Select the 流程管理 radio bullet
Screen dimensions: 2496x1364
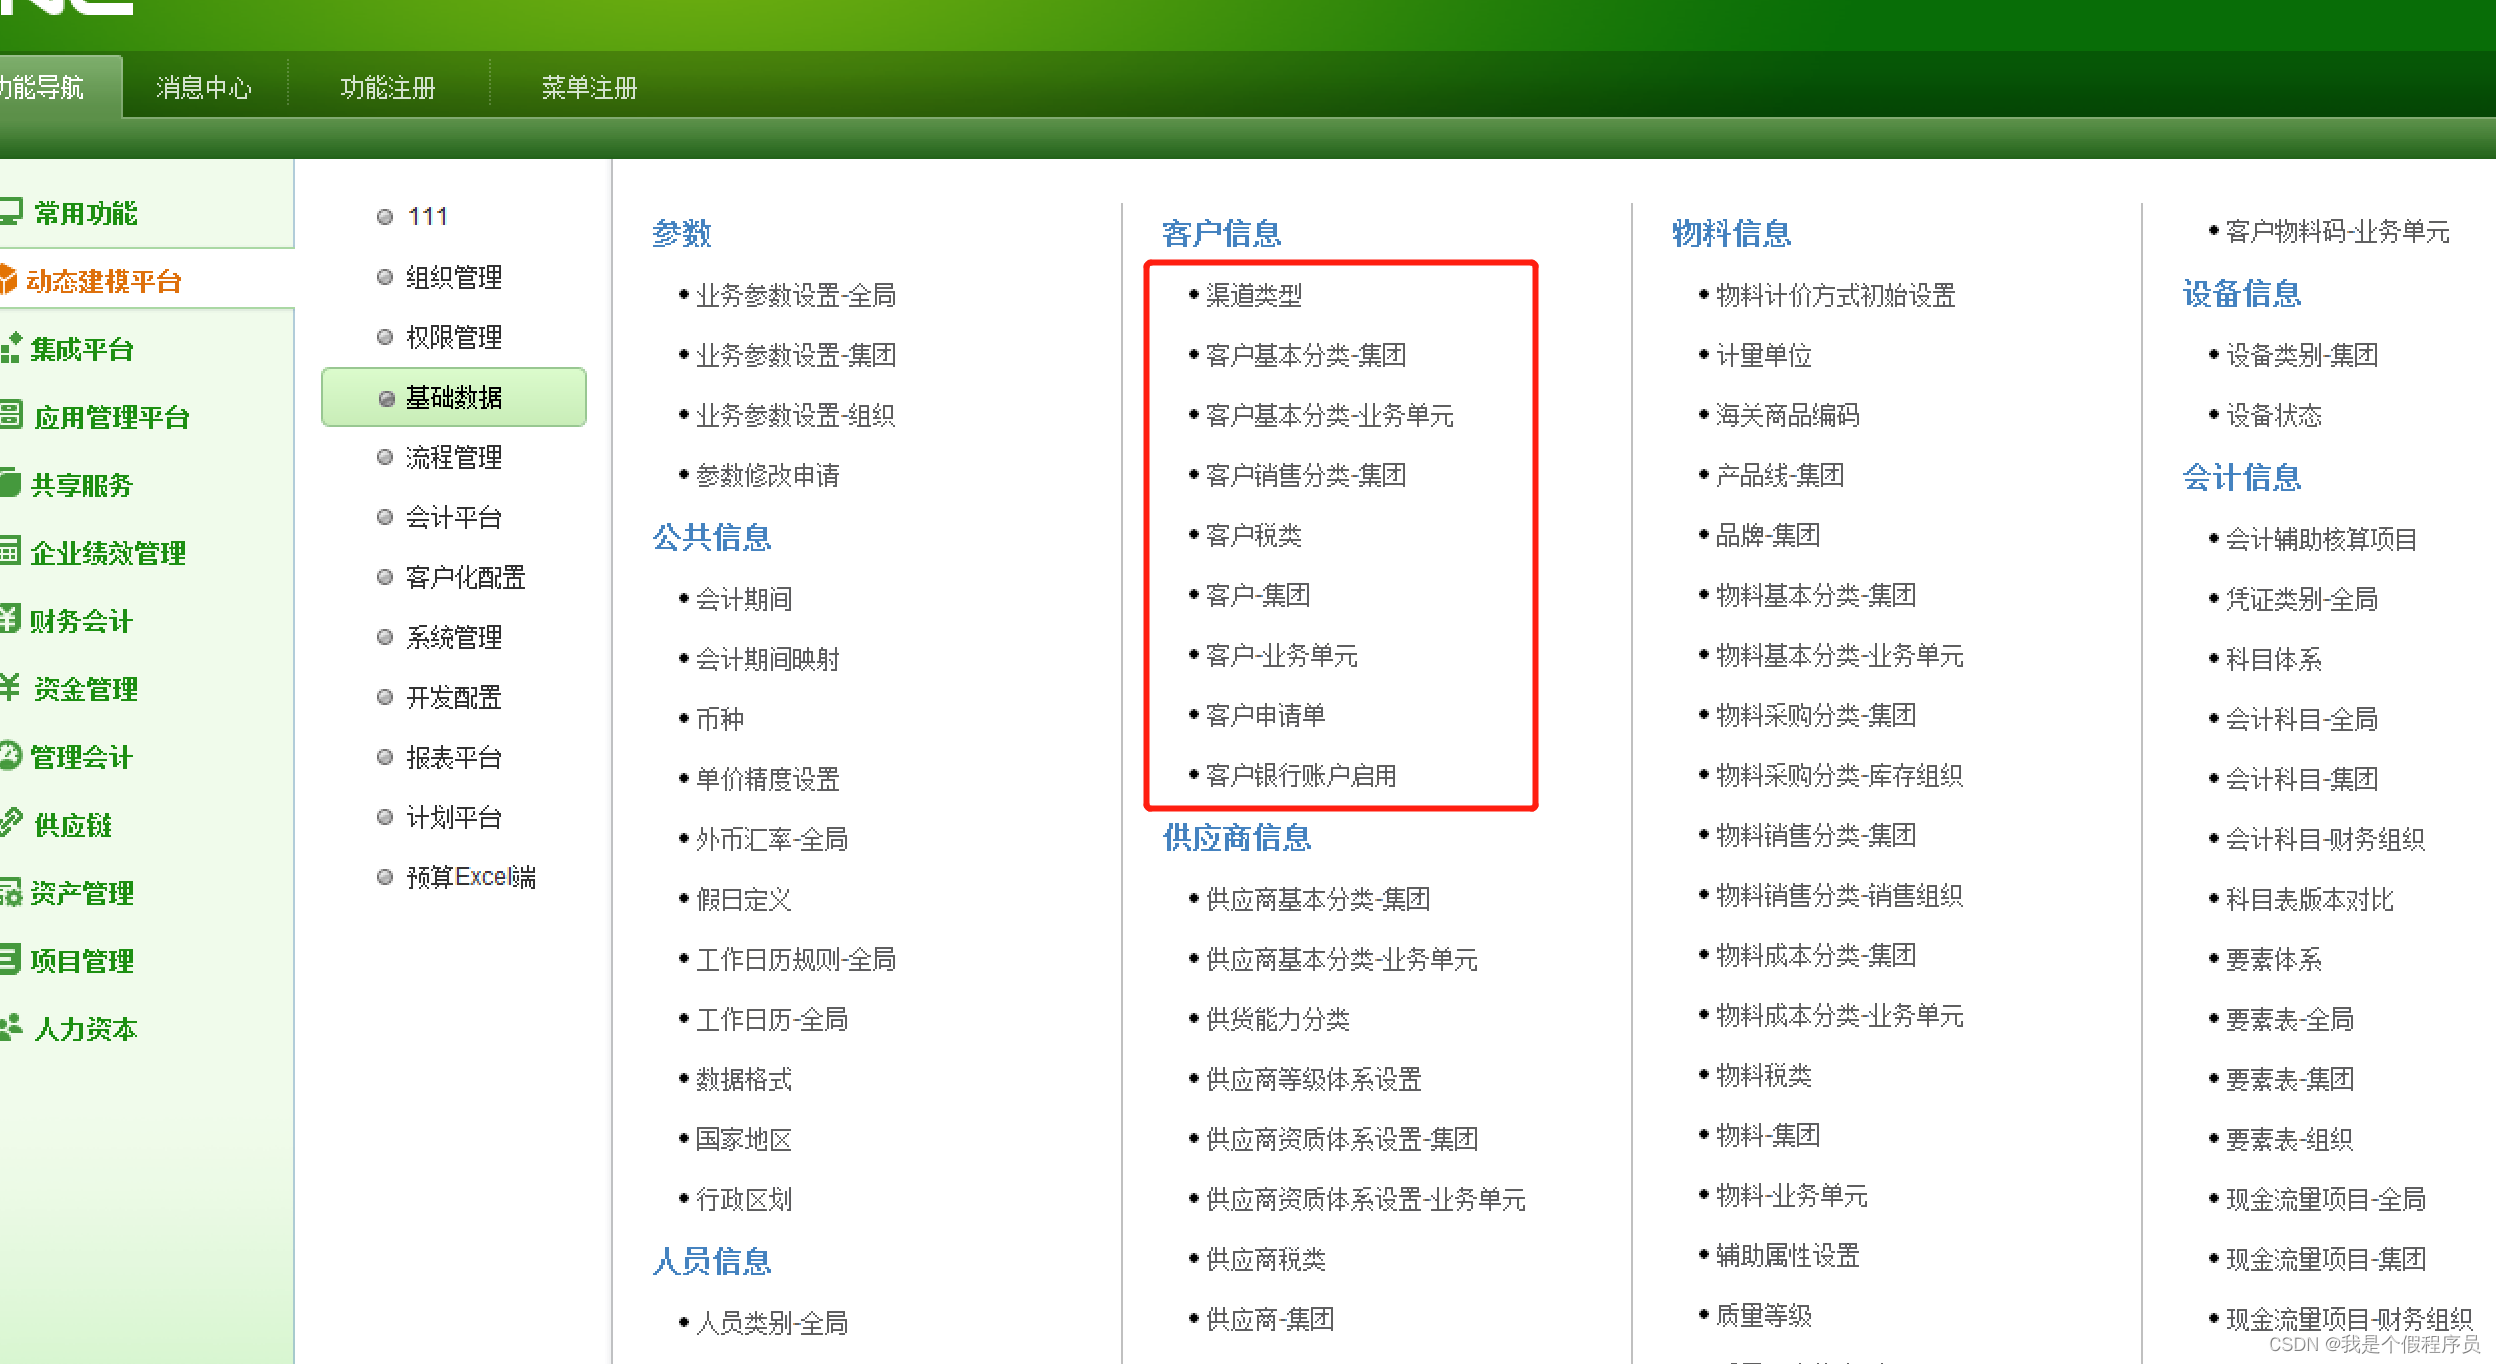(x=385, y=457)
